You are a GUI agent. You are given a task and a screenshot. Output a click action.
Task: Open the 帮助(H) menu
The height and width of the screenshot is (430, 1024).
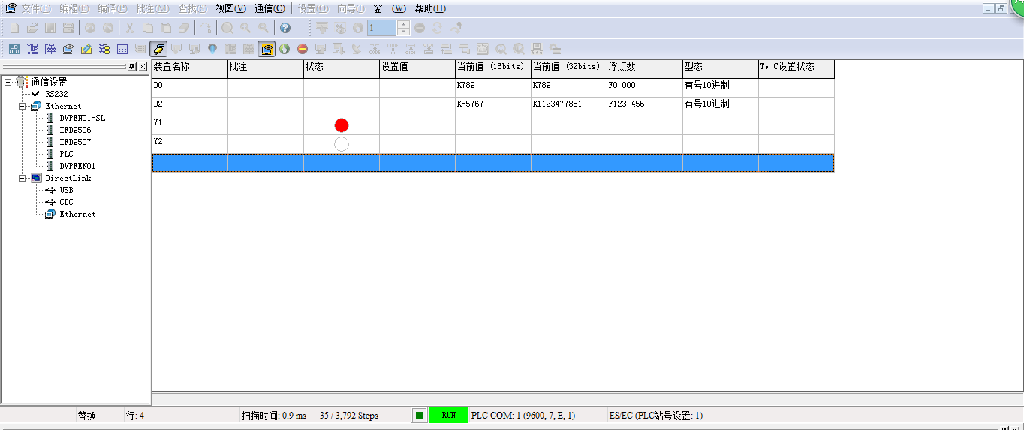point(430,8)
